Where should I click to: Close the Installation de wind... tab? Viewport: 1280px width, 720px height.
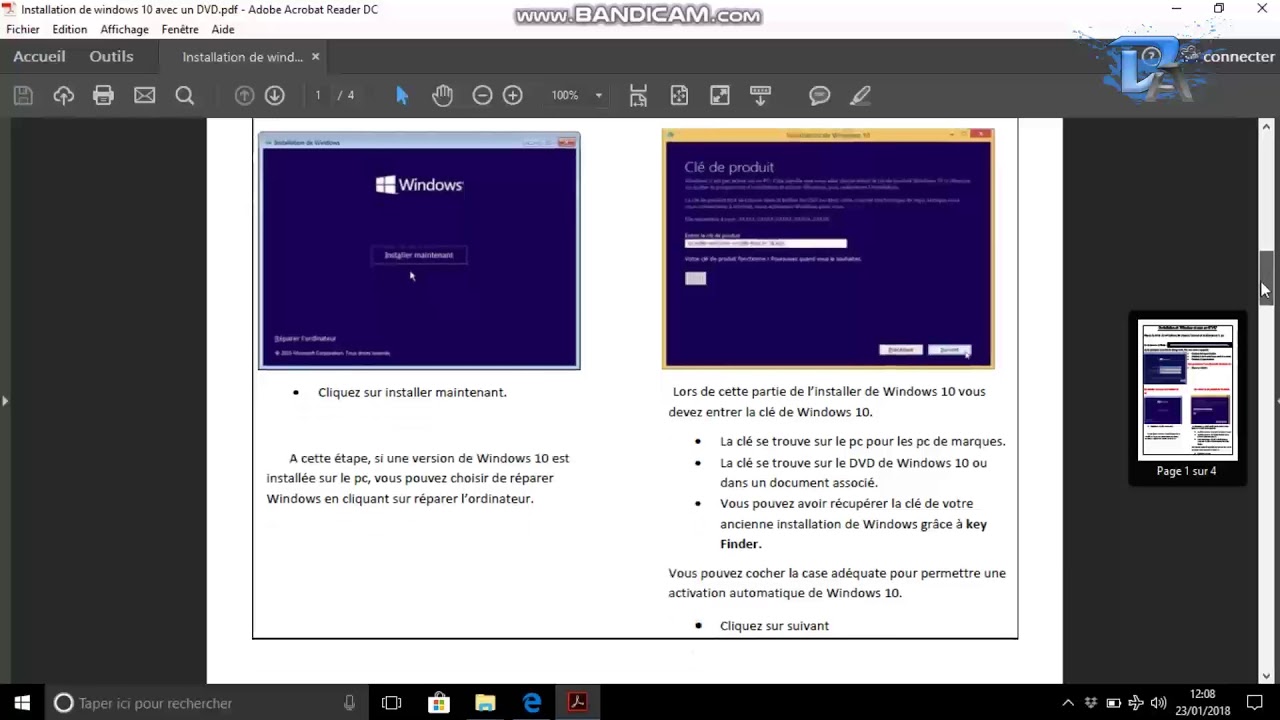pos(315,57)
